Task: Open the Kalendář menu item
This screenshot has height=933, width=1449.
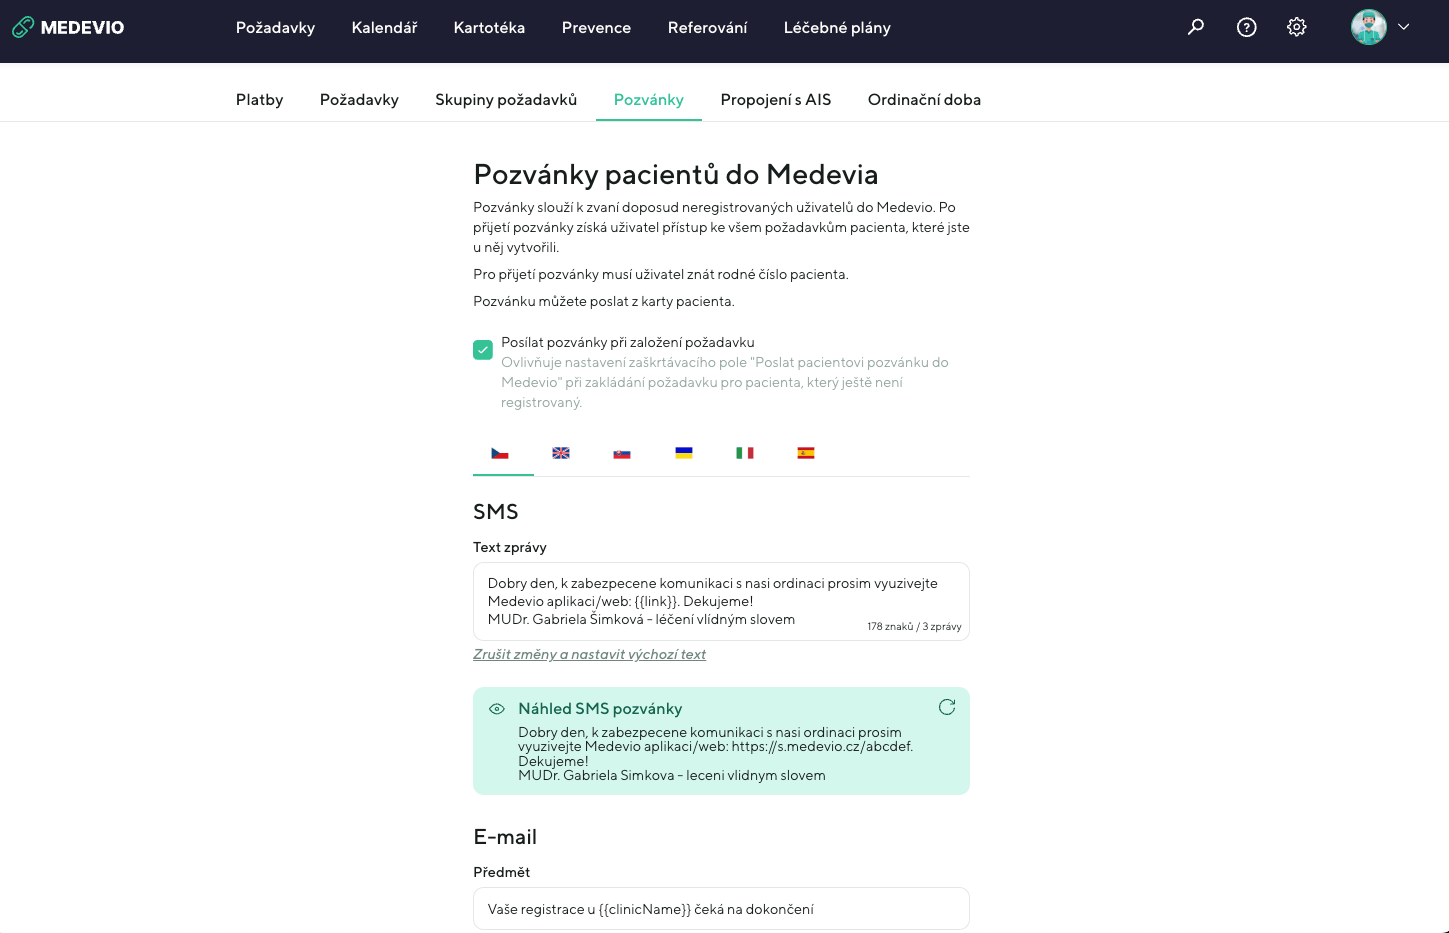Action: [x=384, y=28]
